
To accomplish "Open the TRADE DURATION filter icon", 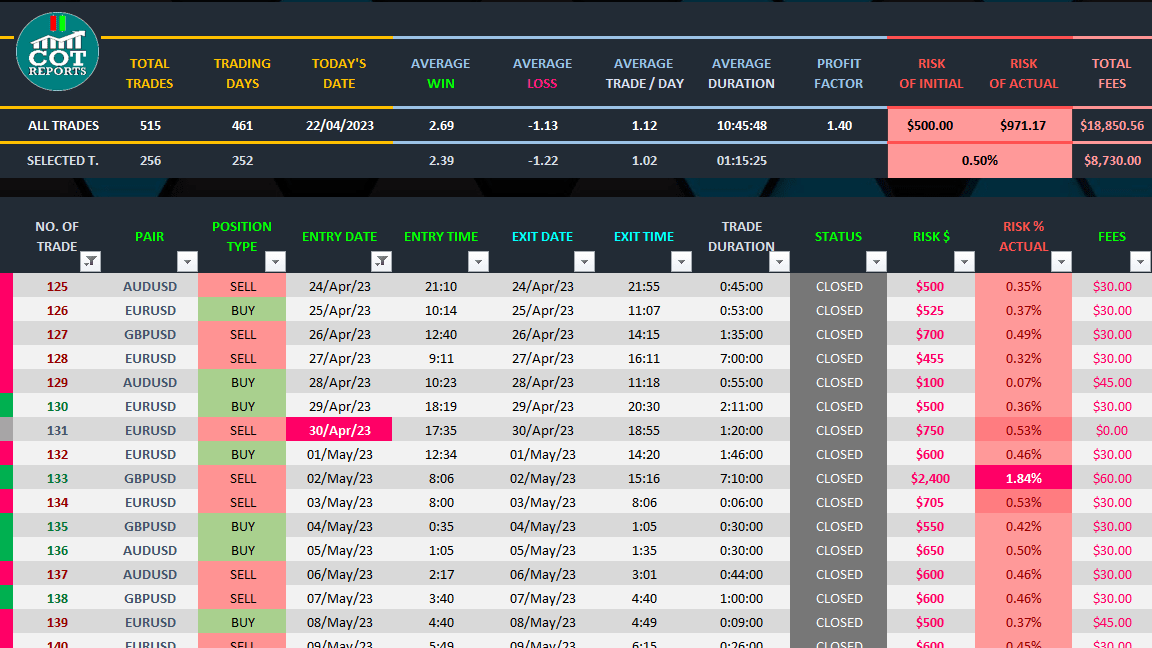I will coord(780,261).
